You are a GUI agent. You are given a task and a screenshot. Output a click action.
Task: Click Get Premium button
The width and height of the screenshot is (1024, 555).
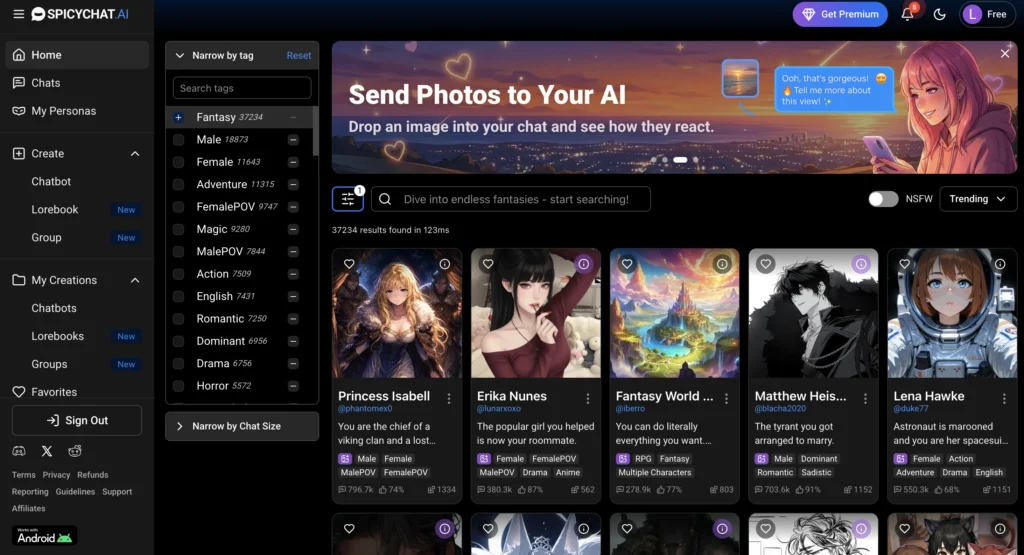(x=840, y=14)
